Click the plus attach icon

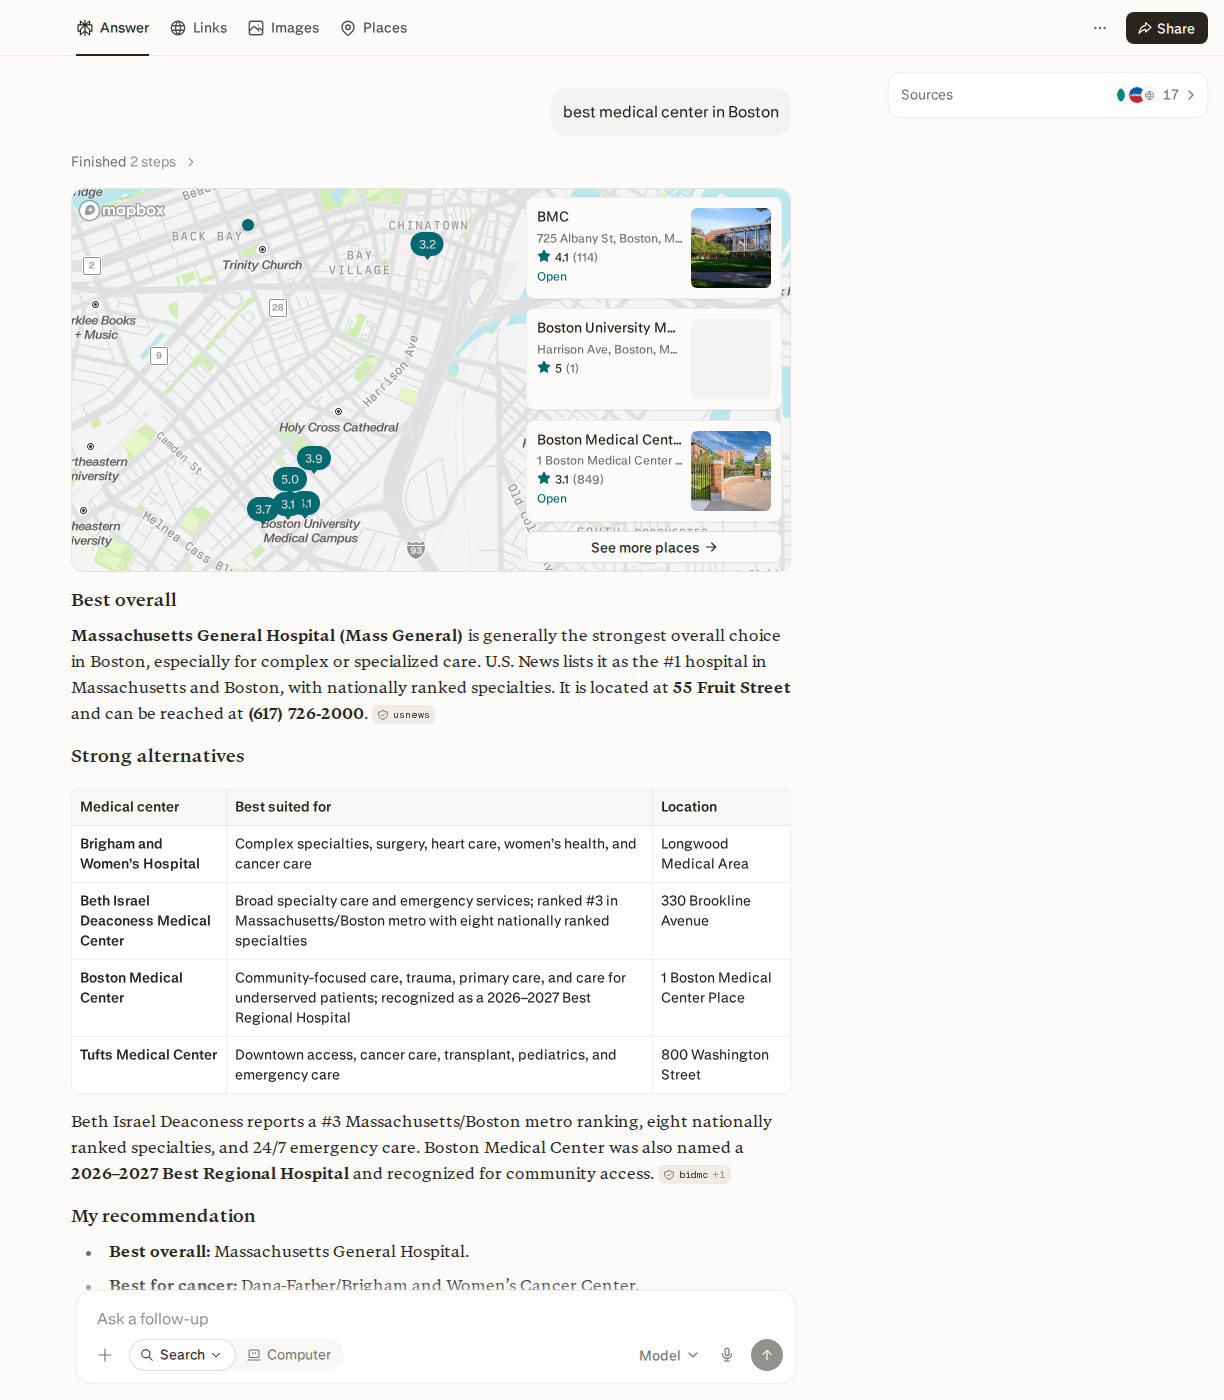click(105, 1355)
